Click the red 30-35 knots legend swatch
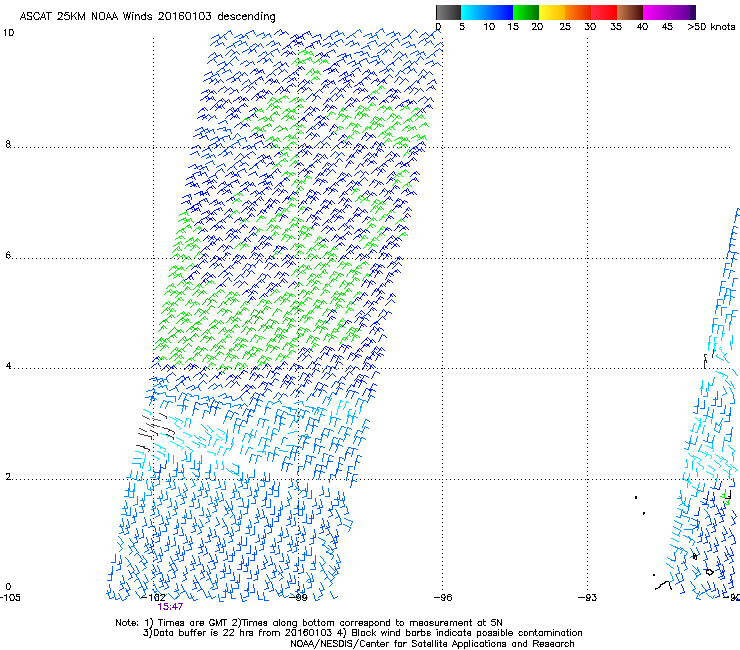The height and width of the screenshot is (650, 740). 604,12
